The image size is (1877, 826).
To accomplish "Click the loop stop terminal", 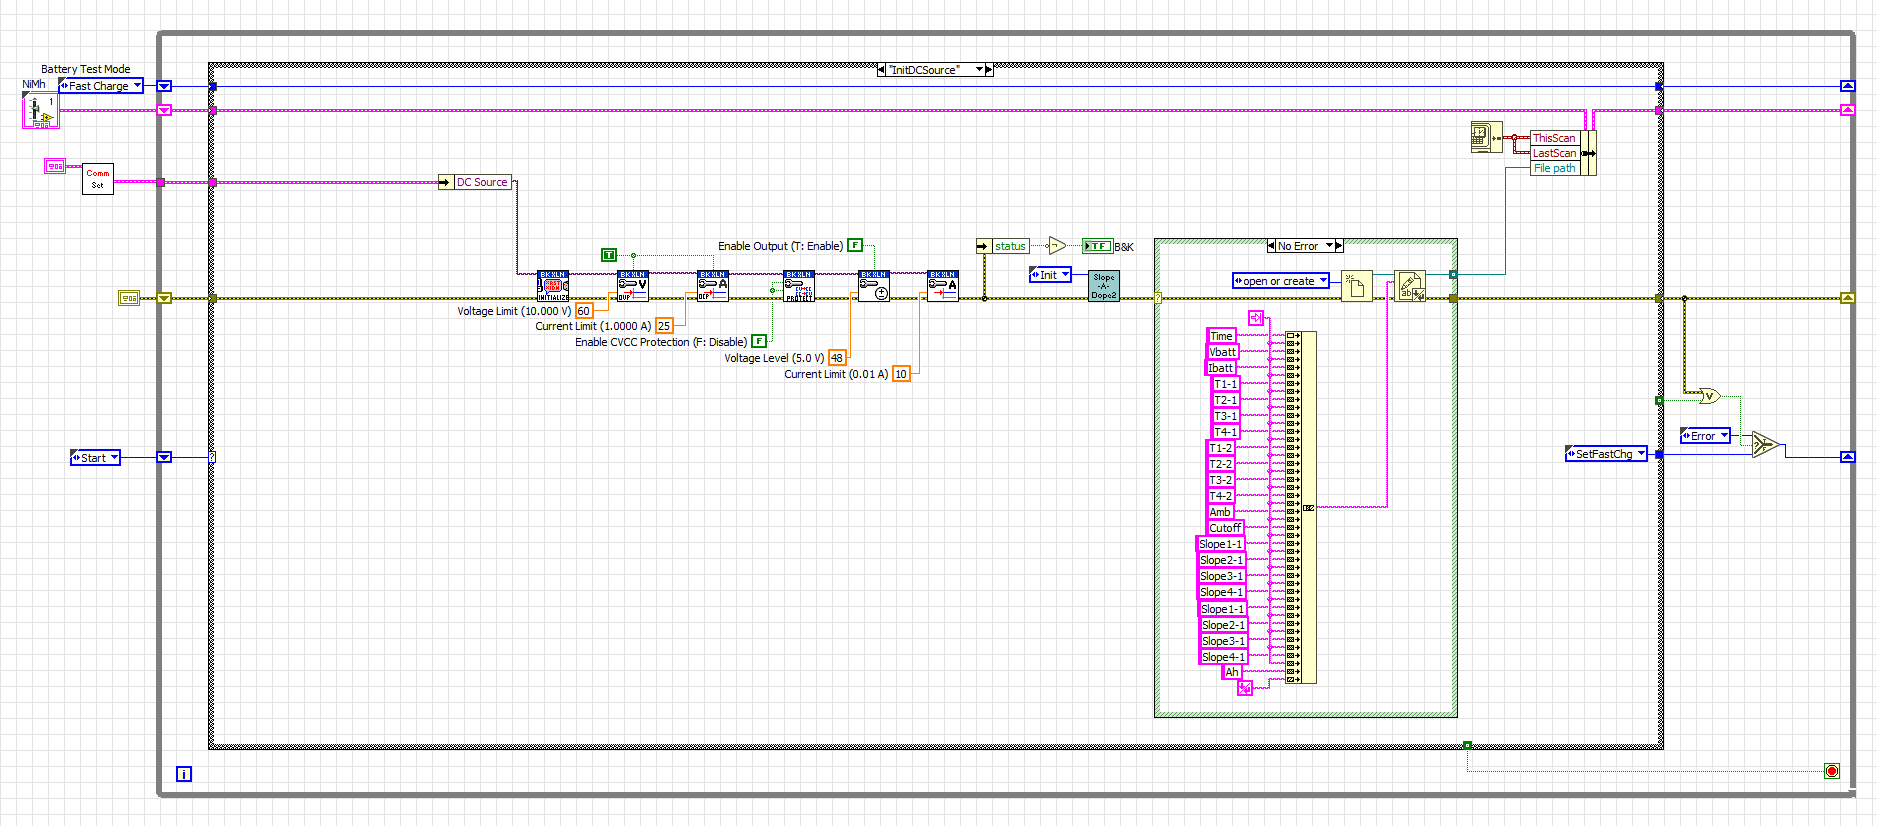I will 1831,771.
